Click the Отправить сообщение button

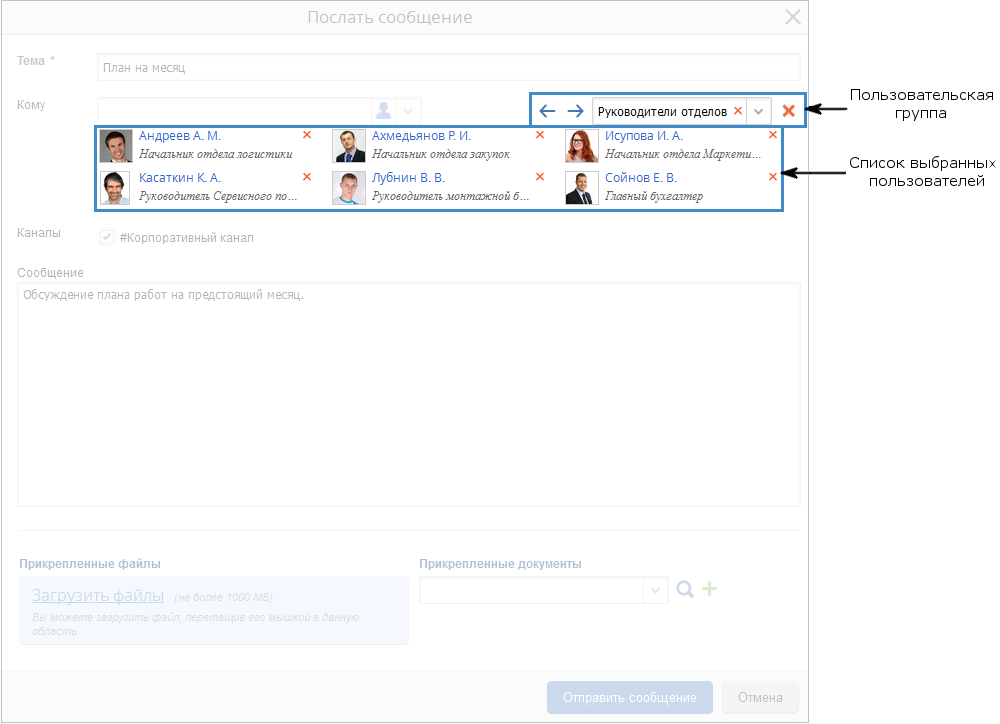(x=629, y=698)
